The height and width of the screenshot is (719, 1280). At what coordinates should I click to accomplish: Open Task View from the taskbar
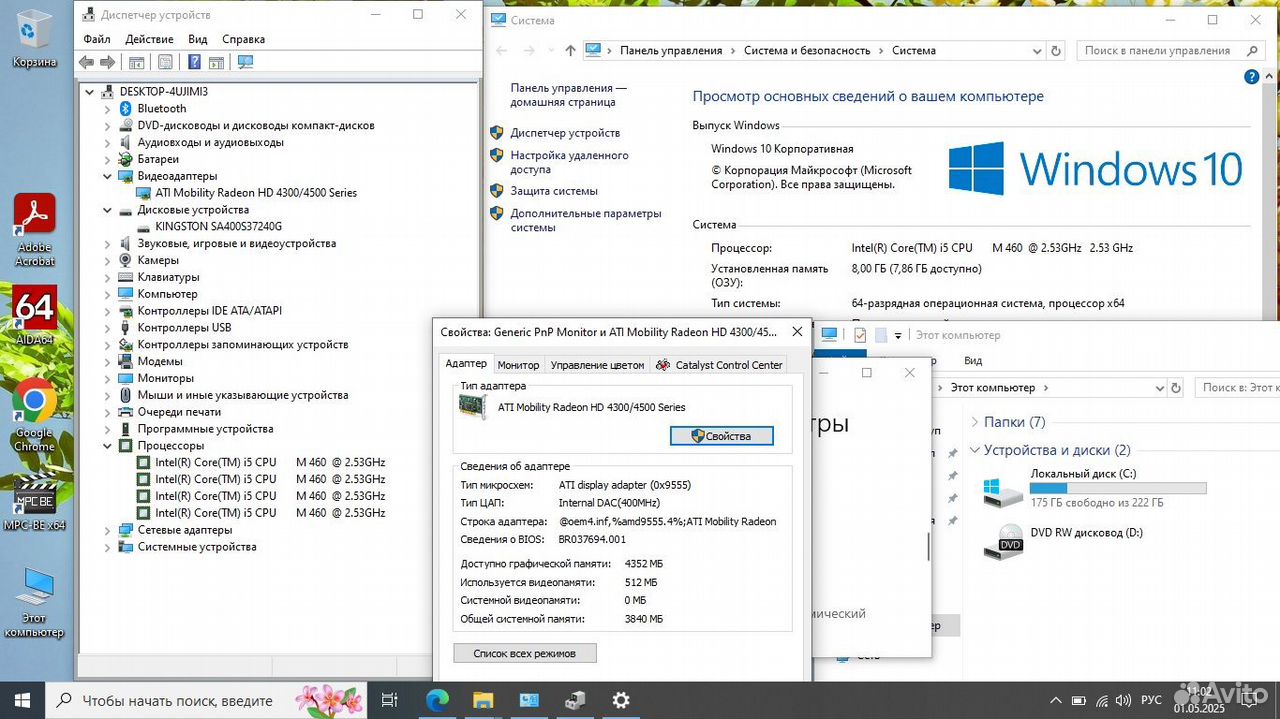[390, 700]
